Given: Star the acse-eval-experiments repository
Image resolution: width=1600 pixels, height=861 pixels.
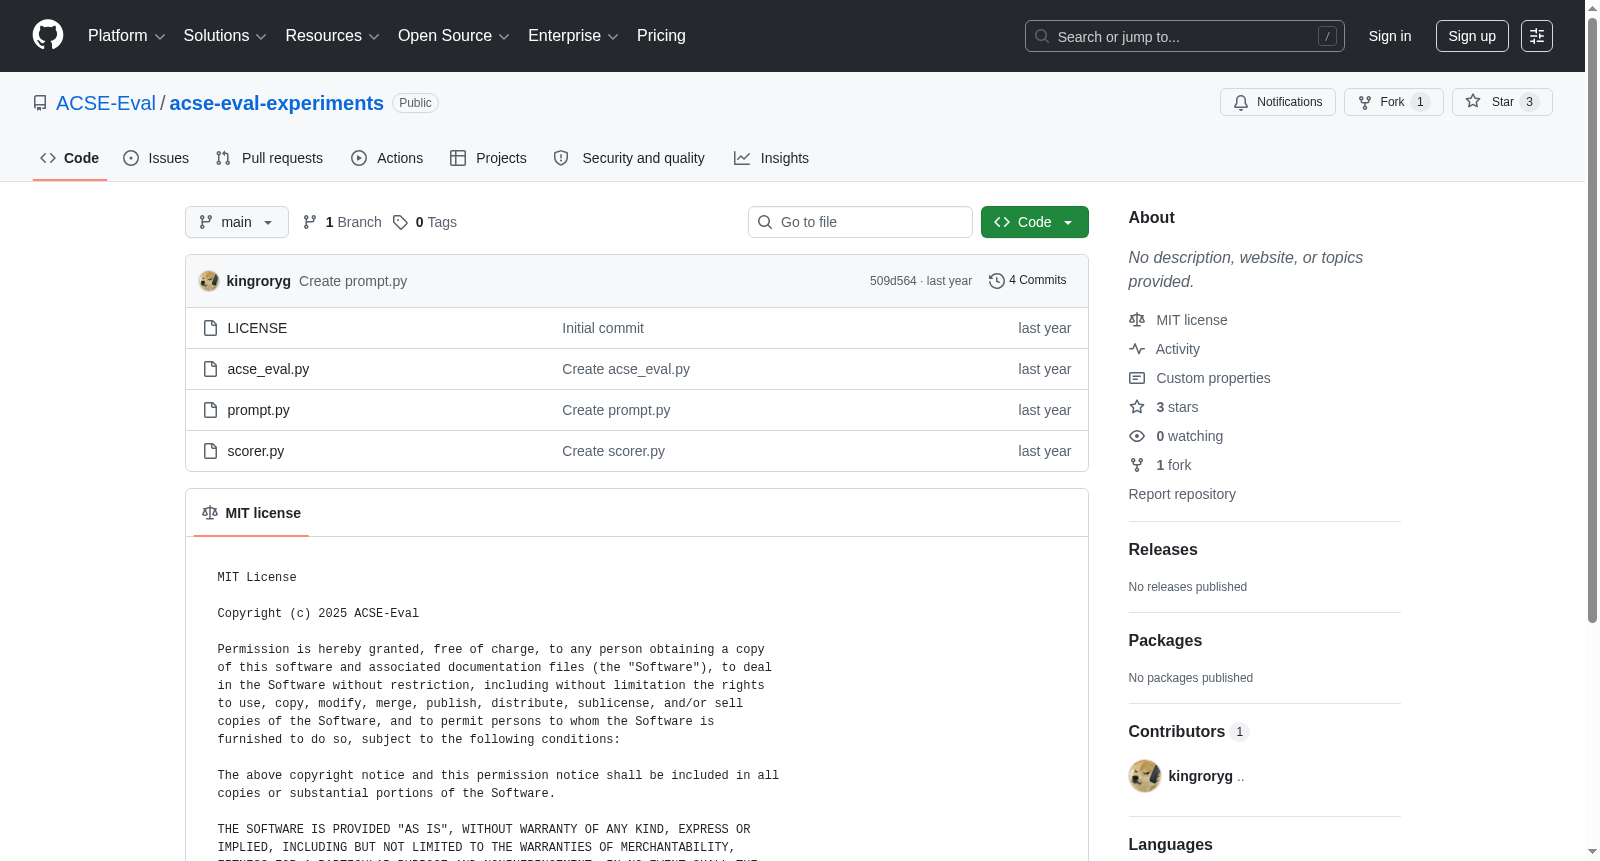Looking at the screenshot, I should tap(1501, 102).
